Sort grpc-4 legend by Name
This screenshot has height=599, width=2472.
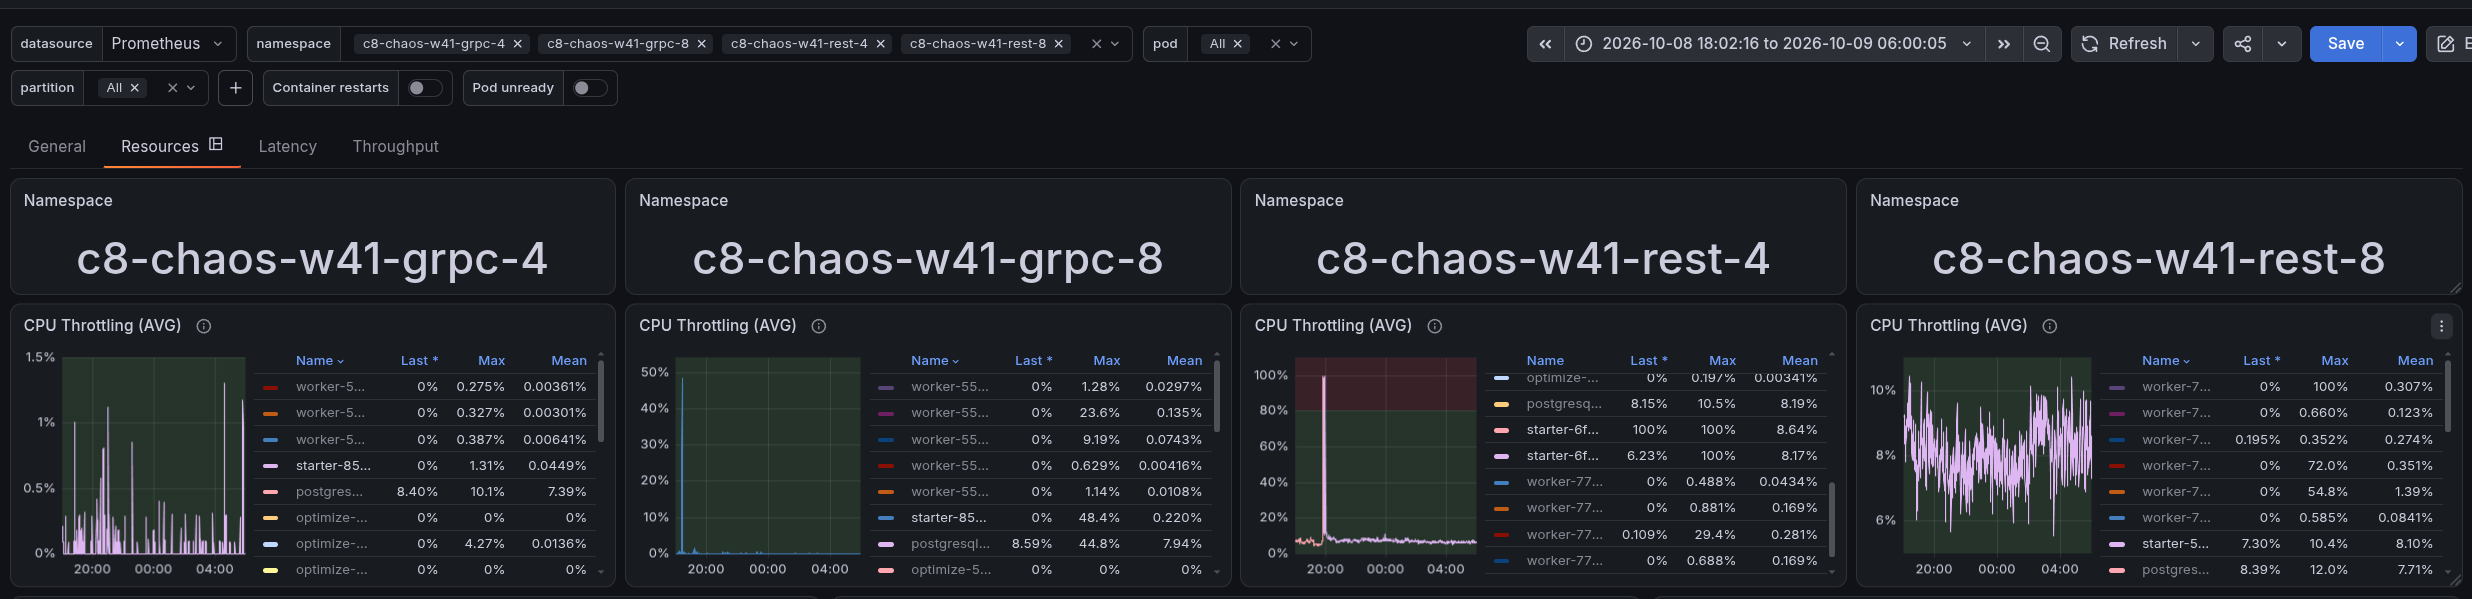[x=319, y=361]
